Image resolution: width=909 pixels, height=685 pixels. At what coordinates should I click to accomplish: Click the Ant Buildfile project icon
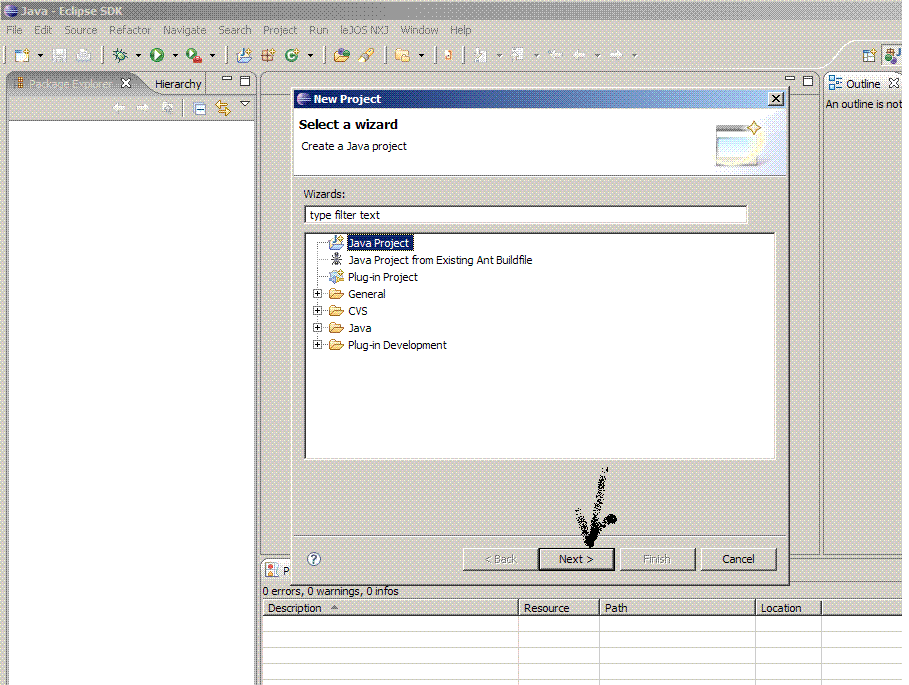(x=336, y=259)
